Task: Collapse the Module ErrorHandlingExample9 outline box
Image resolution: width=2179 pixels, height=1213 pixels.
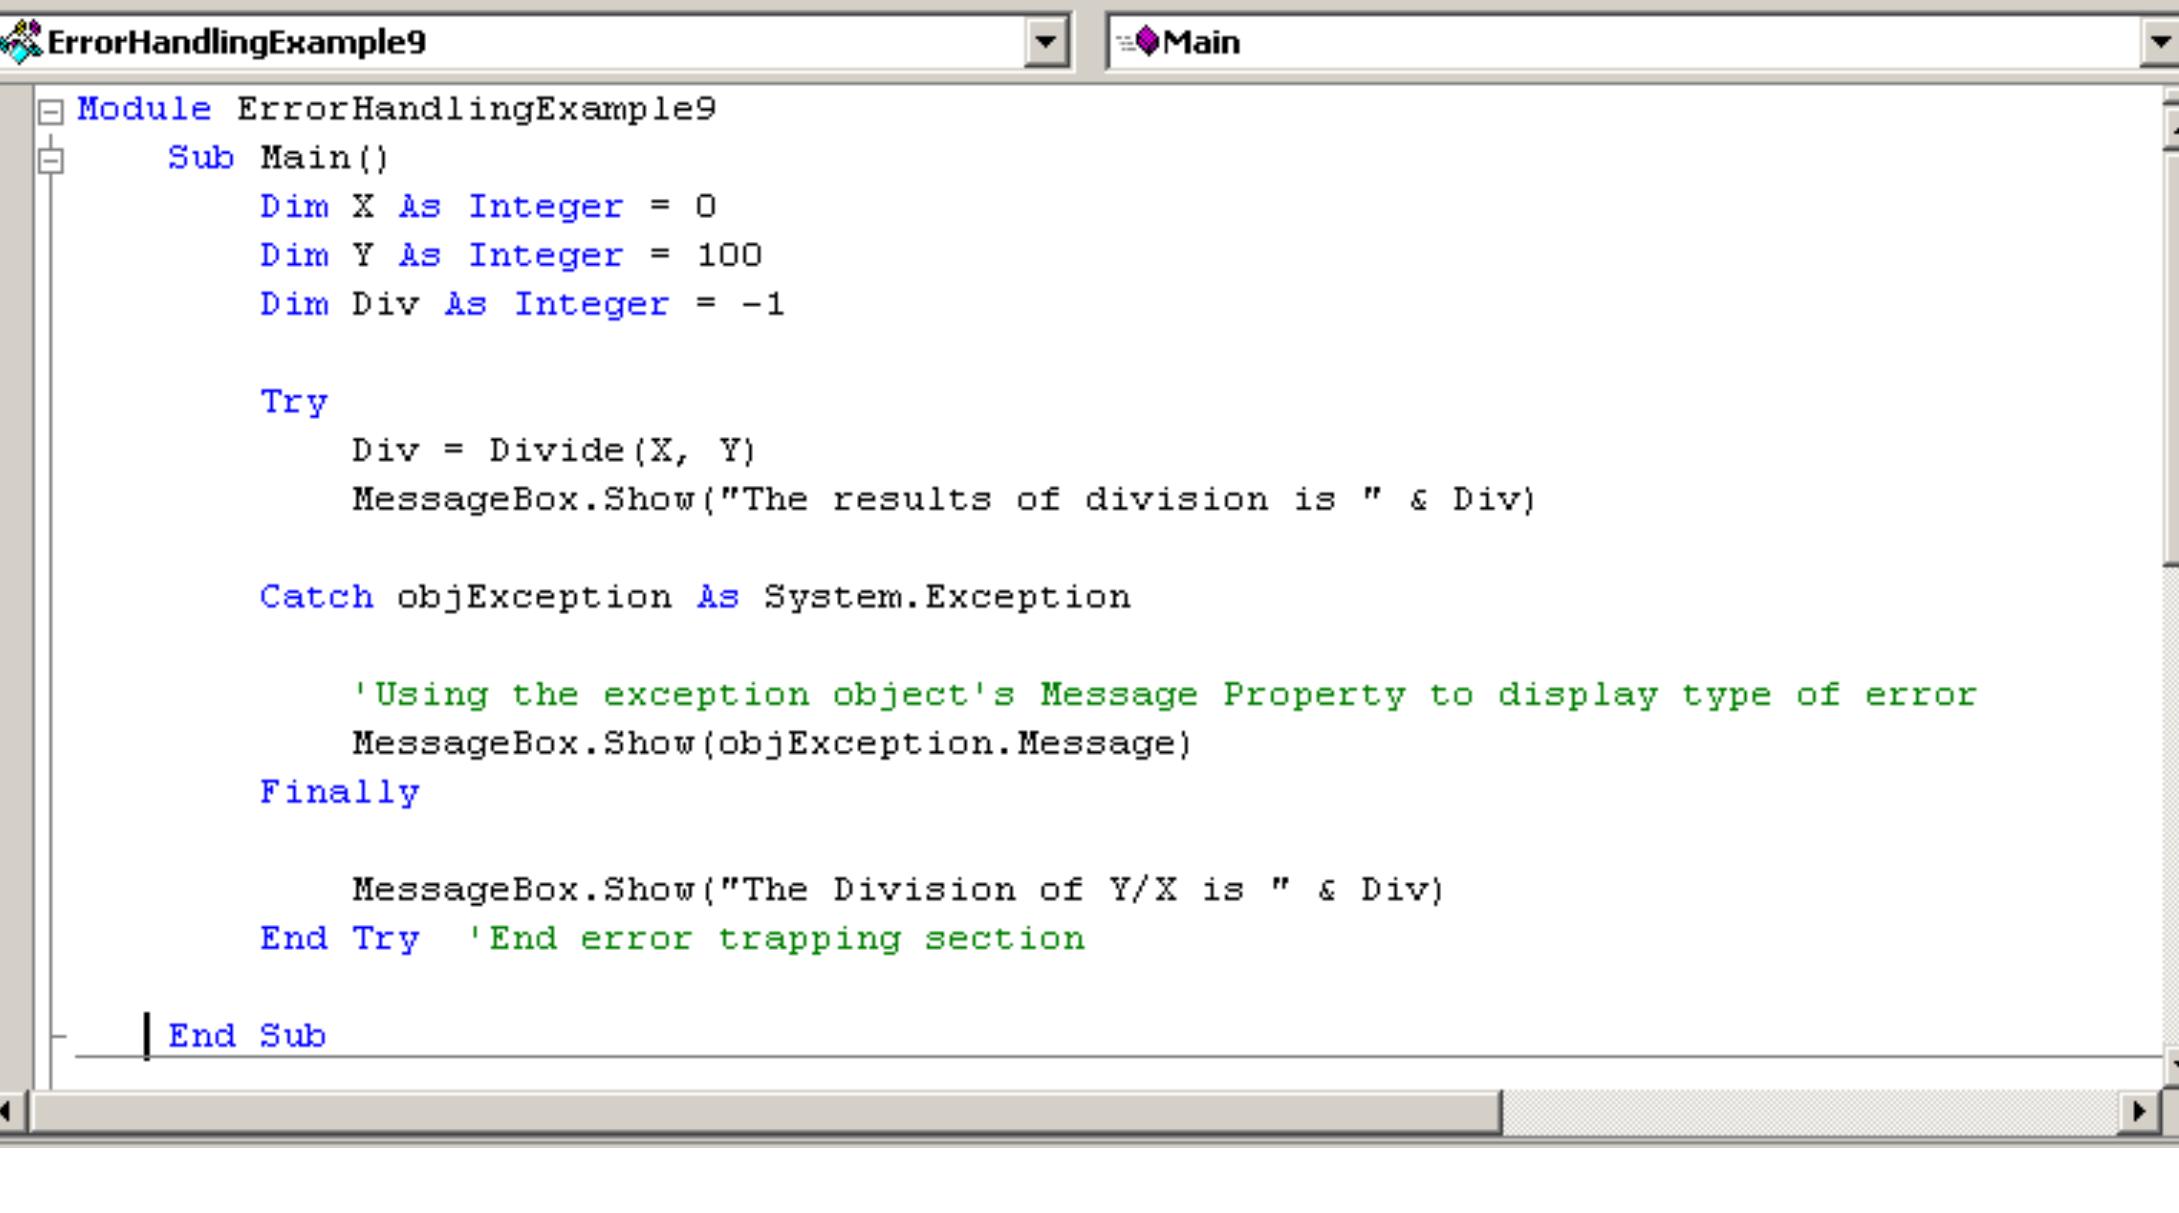Action: click(x=50, y=111)
